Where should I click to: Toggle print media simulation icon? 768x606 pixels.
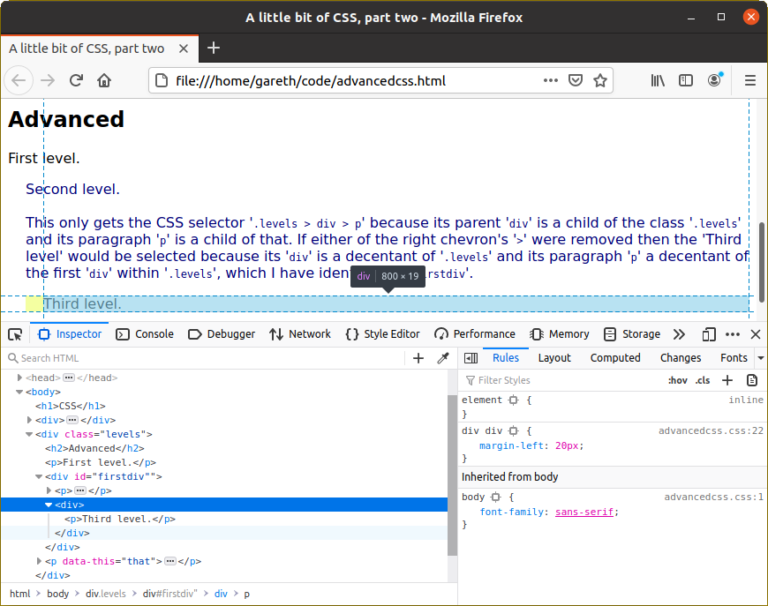click(752, 380)
